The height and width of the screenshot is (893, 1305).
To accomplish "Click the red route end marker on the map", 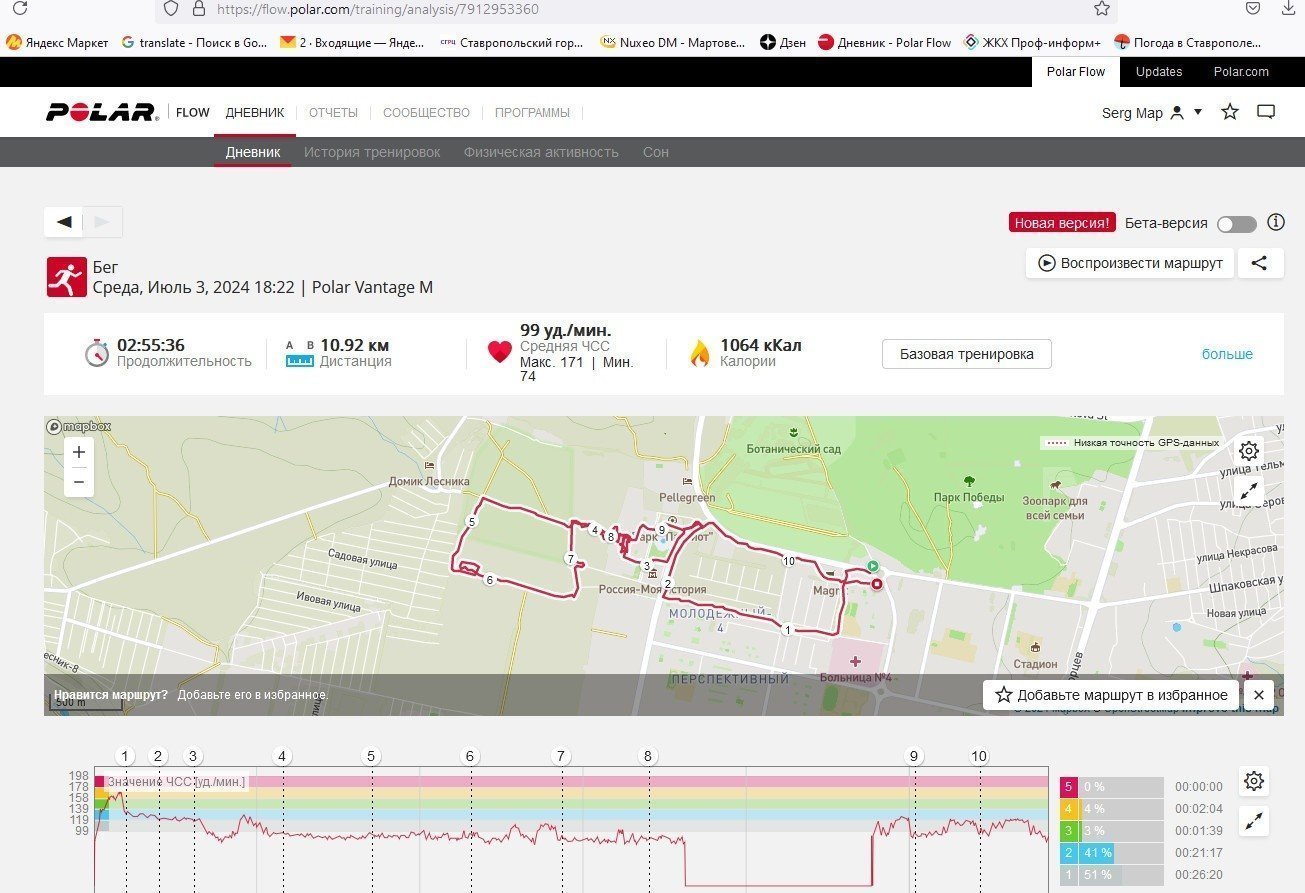I will [877, 584].
